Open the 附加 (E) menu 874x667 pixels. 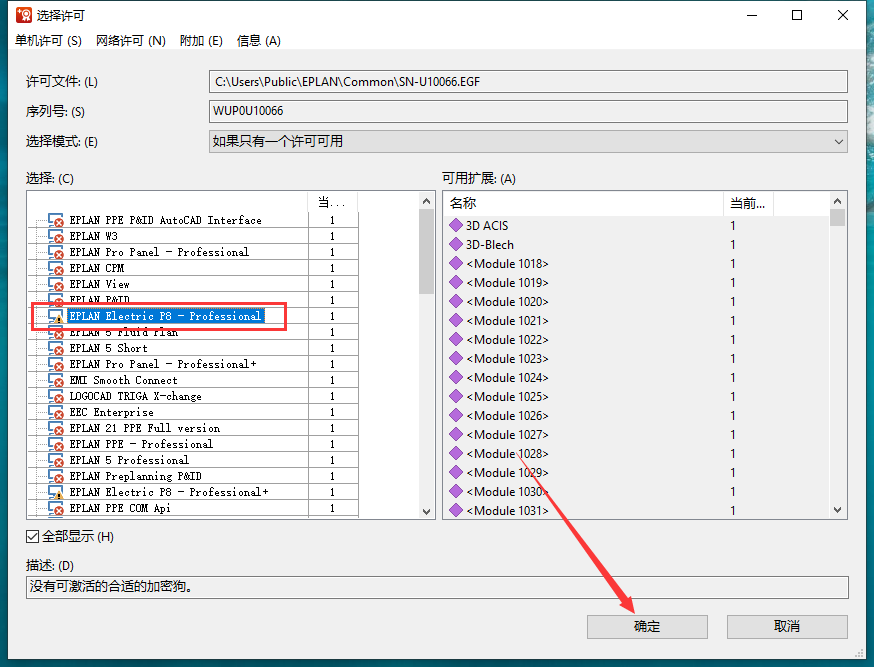point(201,41)
